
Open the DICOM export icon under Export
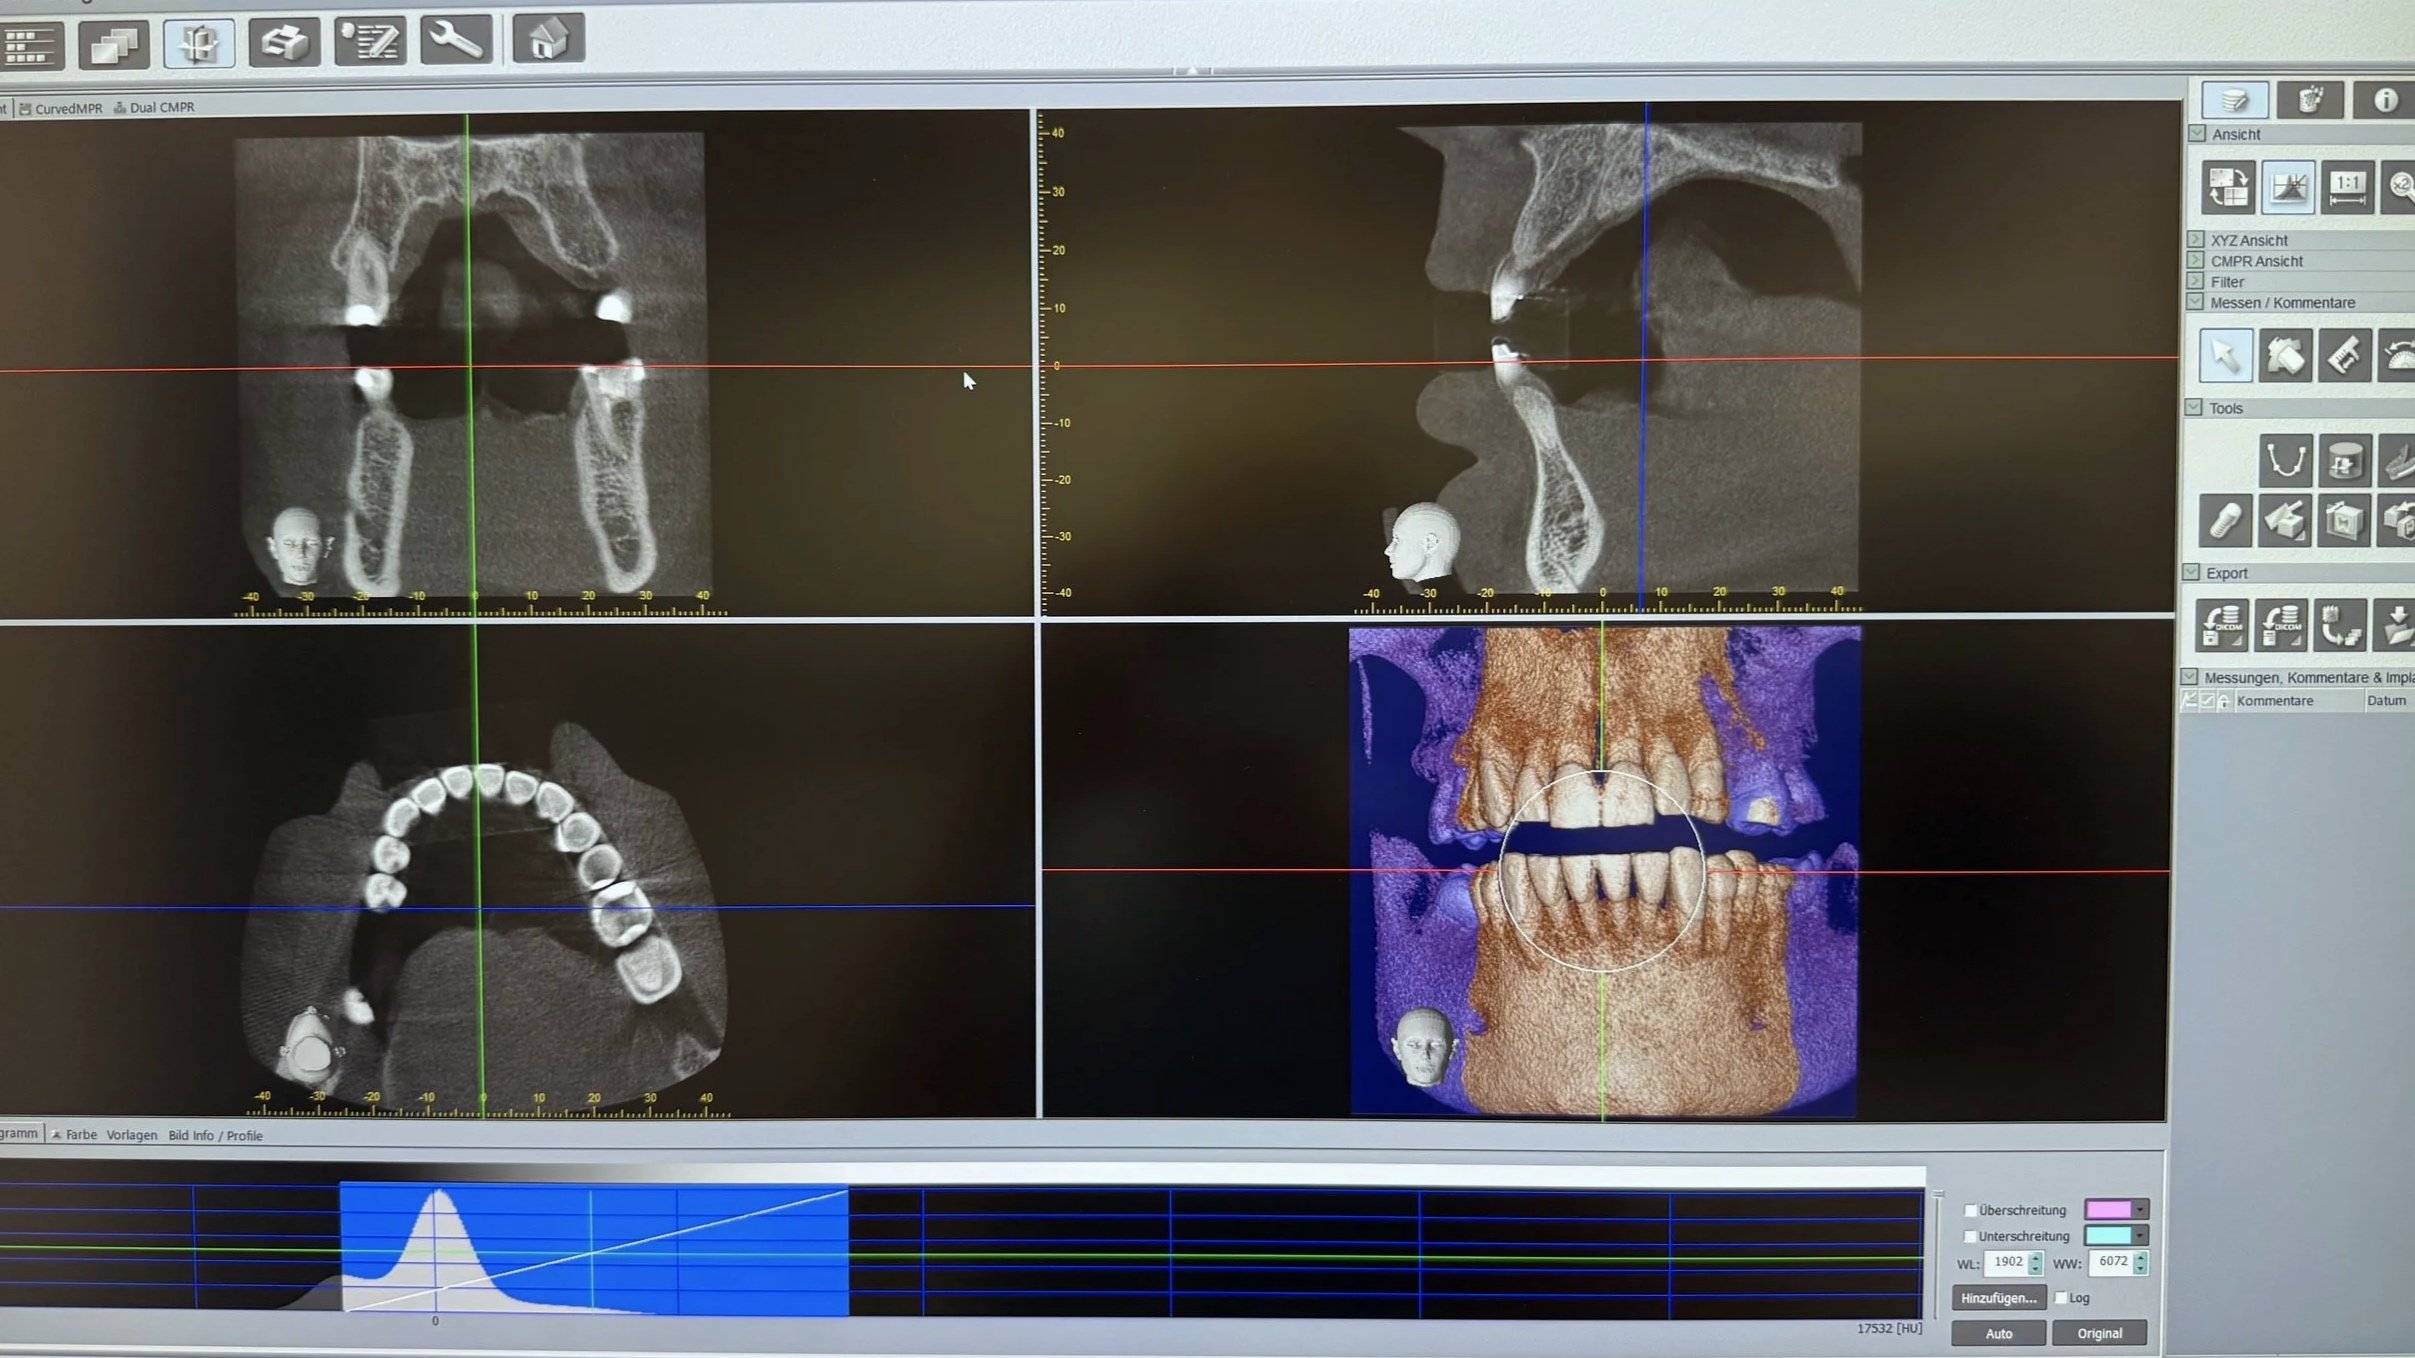point(2222,623)
